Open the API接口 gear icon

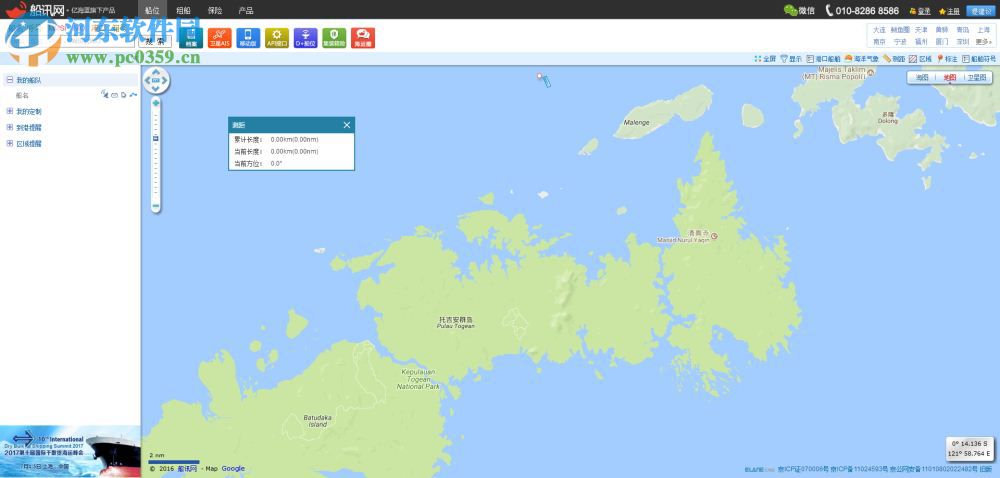point(277,38)
